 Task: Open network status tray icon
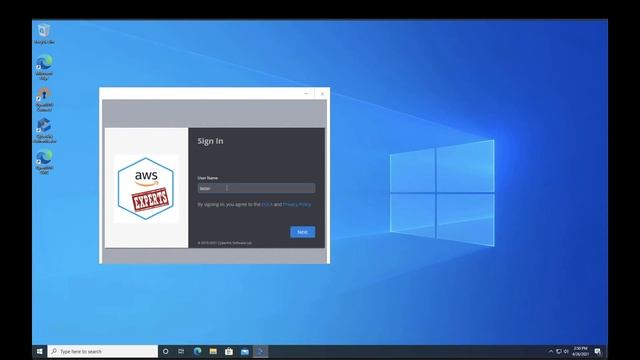click(559, 351)
